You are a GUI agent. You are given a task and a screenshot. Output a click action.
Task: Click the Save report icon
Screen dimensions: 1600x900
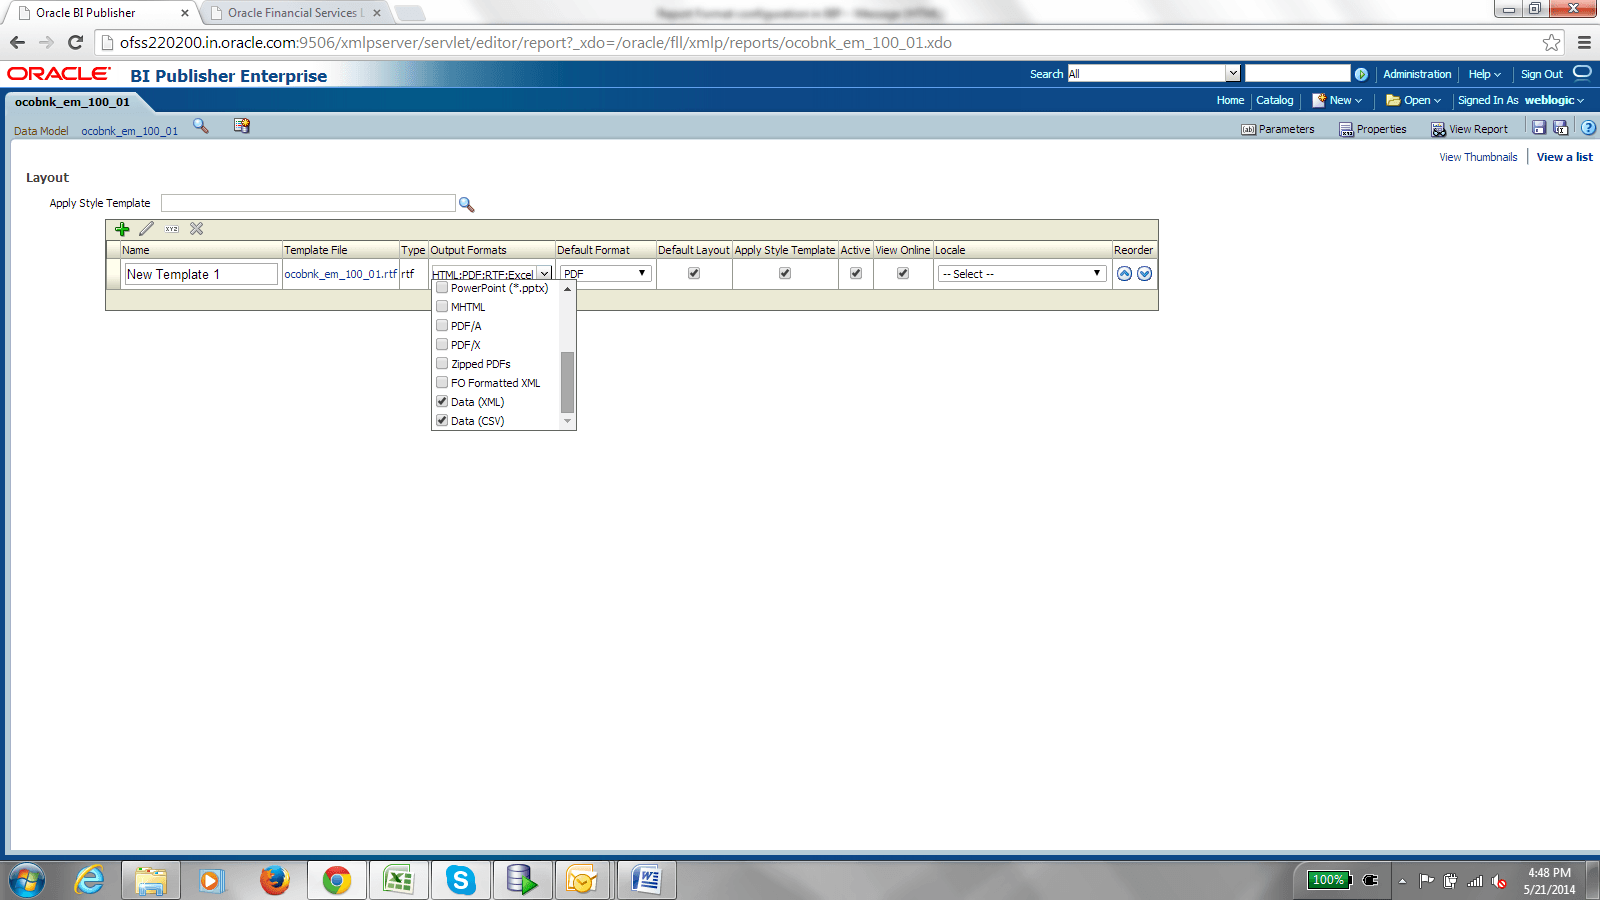pyautogui.click(x=1539, y=128)
